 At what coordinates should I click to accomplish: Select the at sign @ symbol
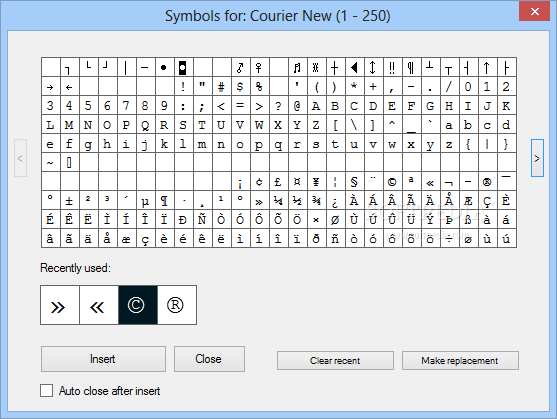point(297,106)
